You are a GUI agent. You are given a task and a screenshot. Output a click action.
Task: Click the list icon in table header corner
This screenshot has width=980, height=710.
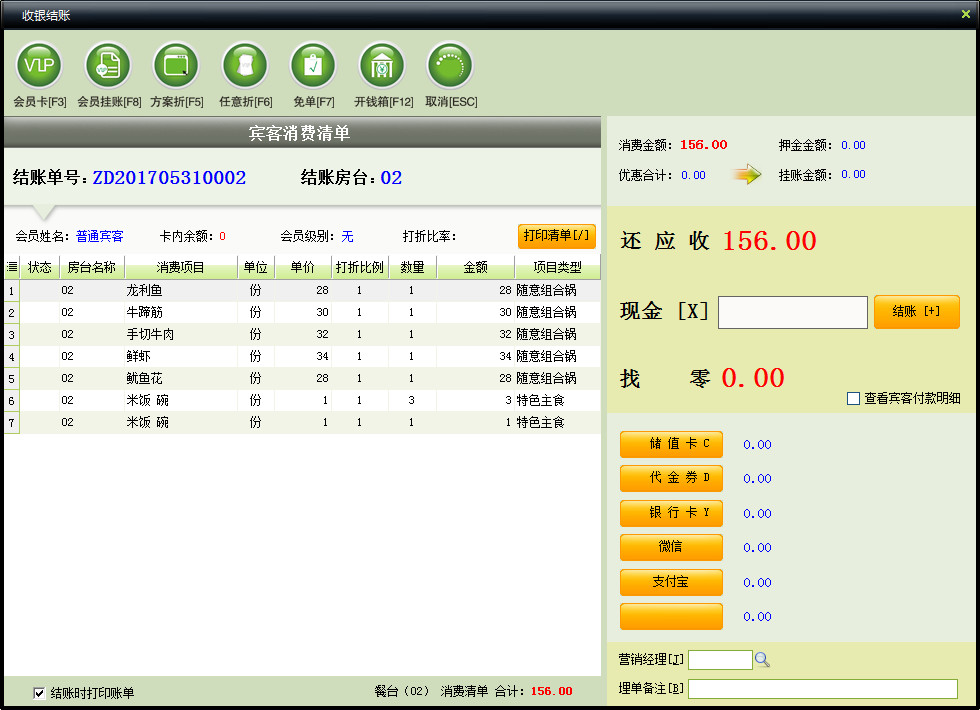12,267
